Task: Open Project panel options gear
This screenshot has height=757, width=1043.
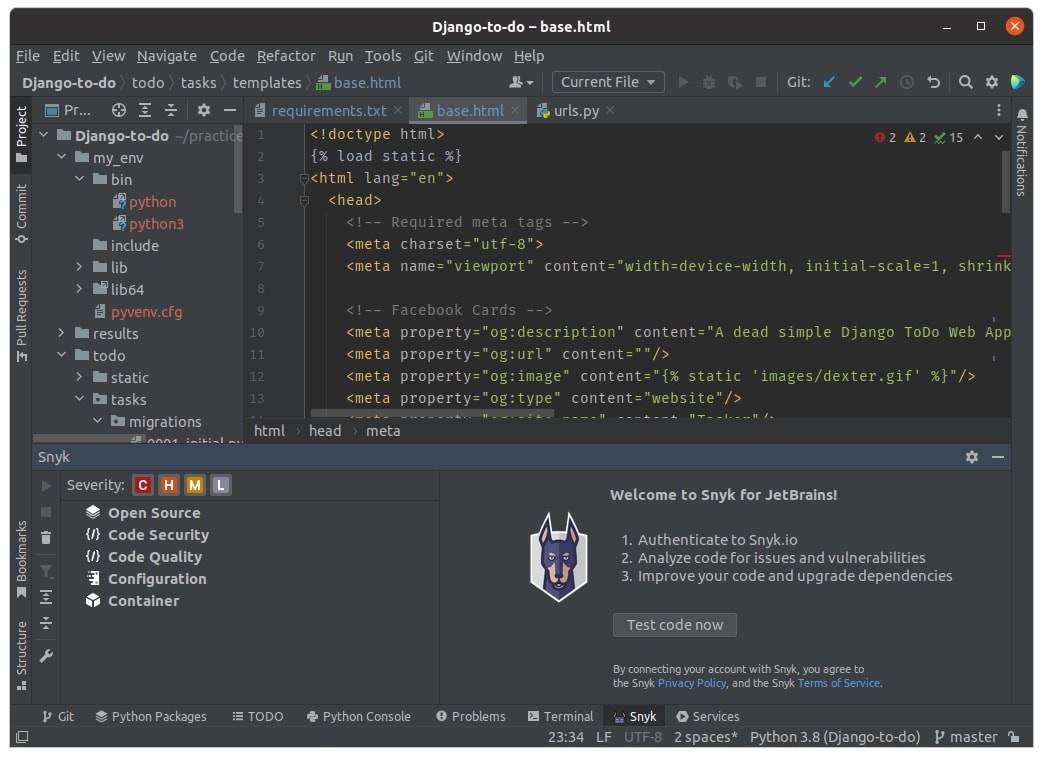Action: pos(204,110)
